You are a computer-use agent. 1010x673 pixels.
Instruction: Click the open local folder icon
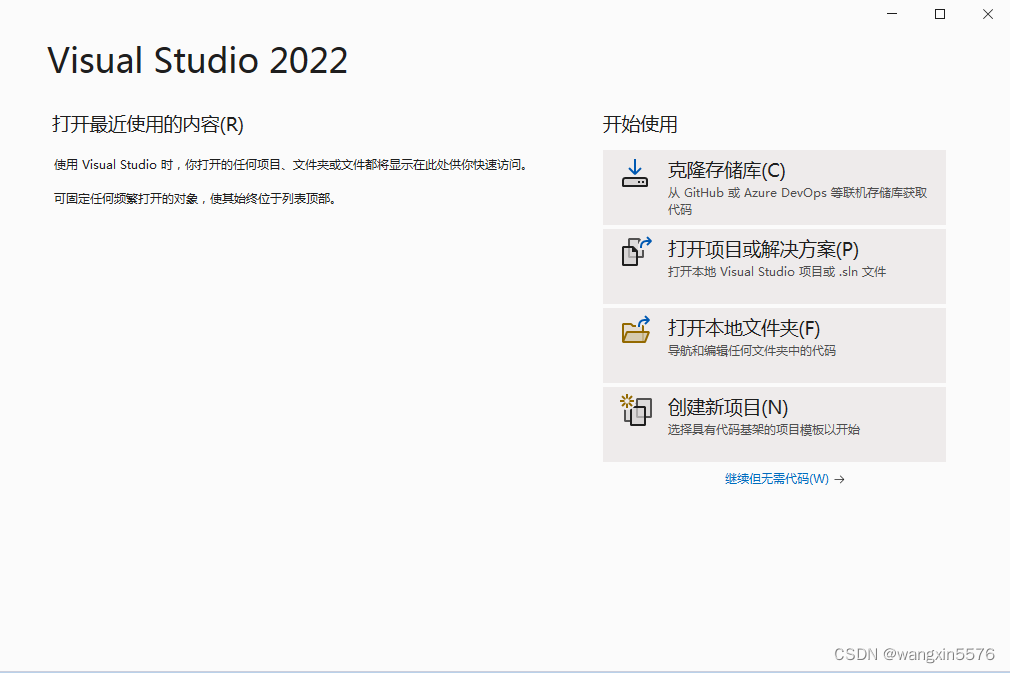tap(636, 330)
